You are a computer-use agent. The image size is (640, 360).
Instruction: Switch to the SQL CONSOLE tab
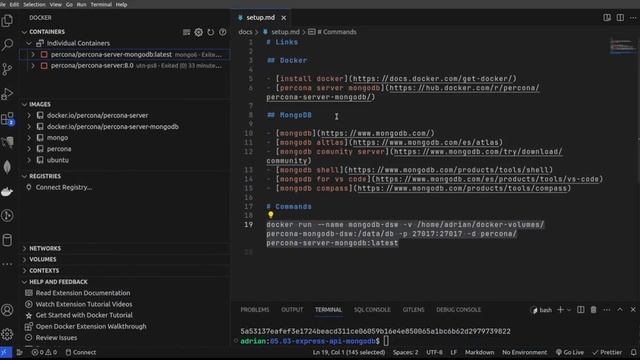[x=372, y=310]
